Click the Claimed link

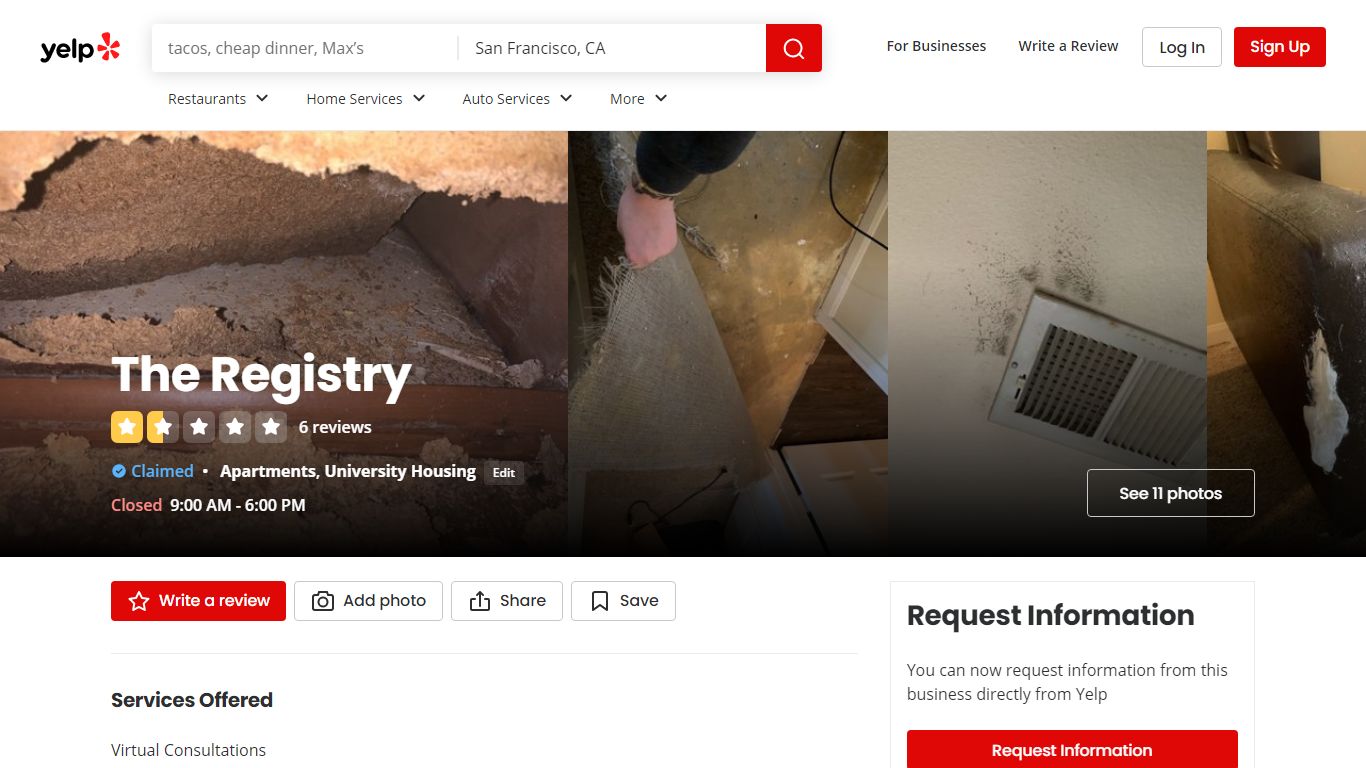[162, 471]
